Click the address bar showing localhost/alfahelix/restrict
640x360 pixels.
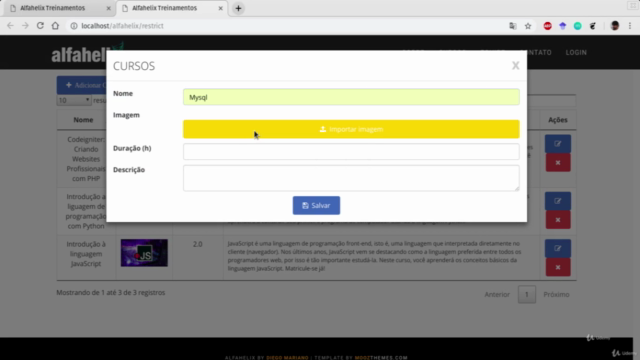(x=286, y=26)
